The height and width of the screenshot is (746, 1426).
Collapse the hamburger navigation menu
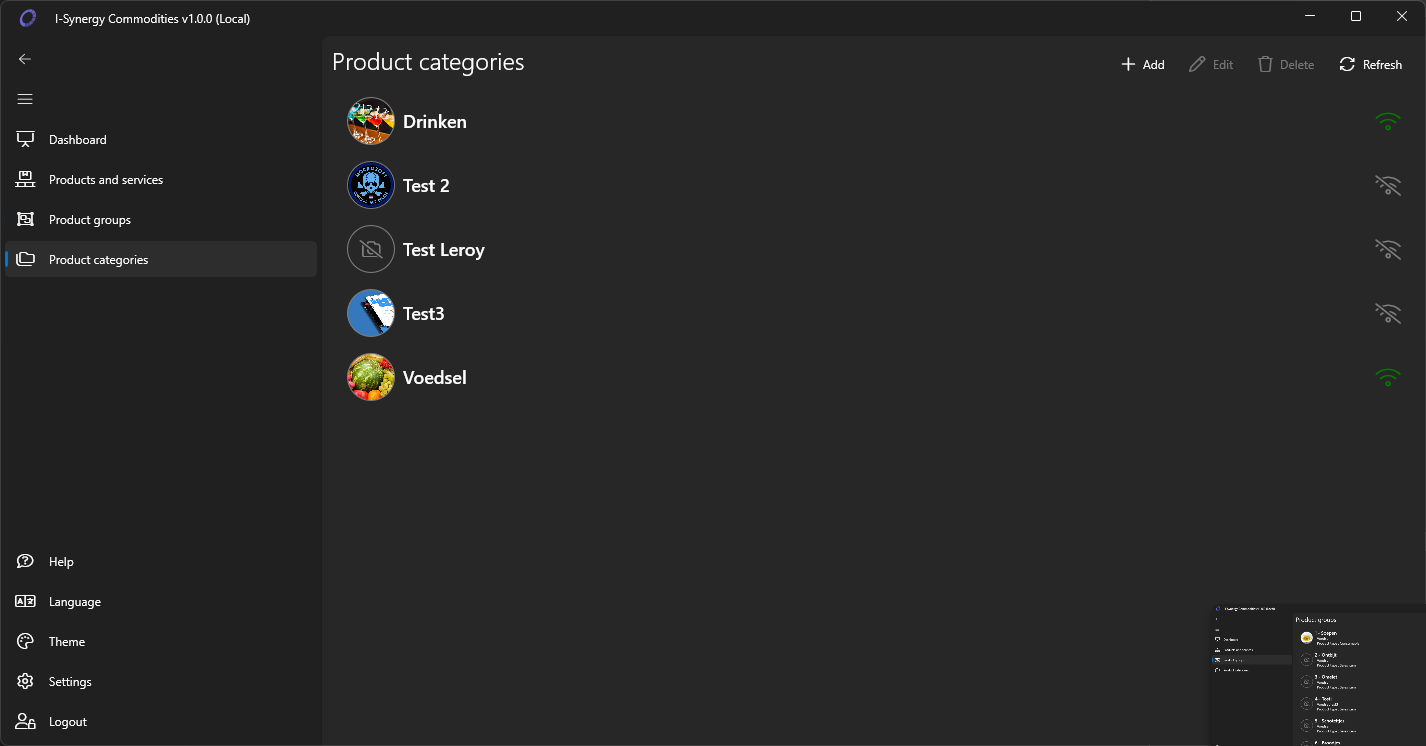point(25,99)
